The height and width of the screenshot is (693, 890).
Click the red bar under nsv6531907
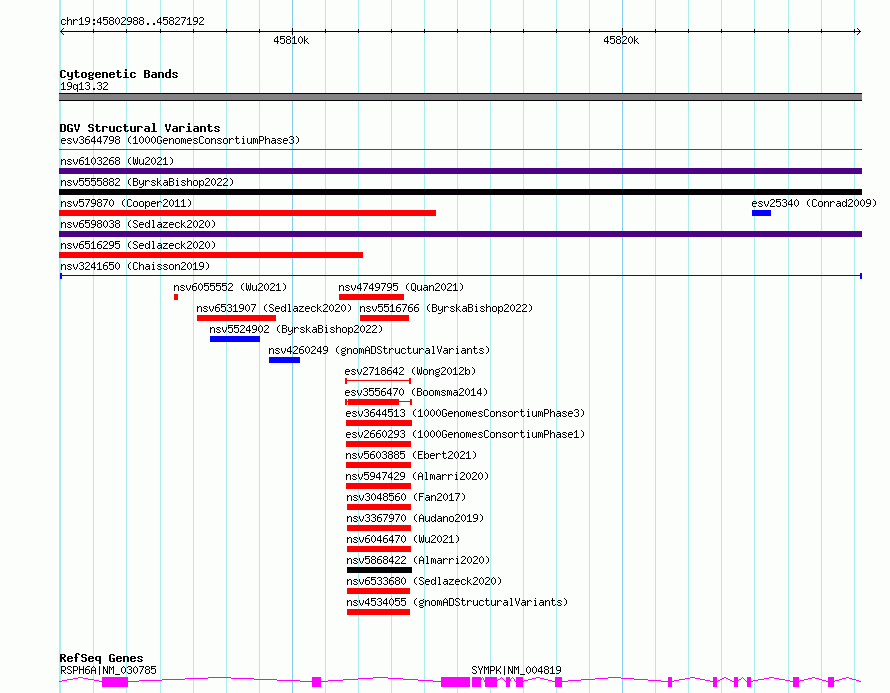click(x=236, y=318)
